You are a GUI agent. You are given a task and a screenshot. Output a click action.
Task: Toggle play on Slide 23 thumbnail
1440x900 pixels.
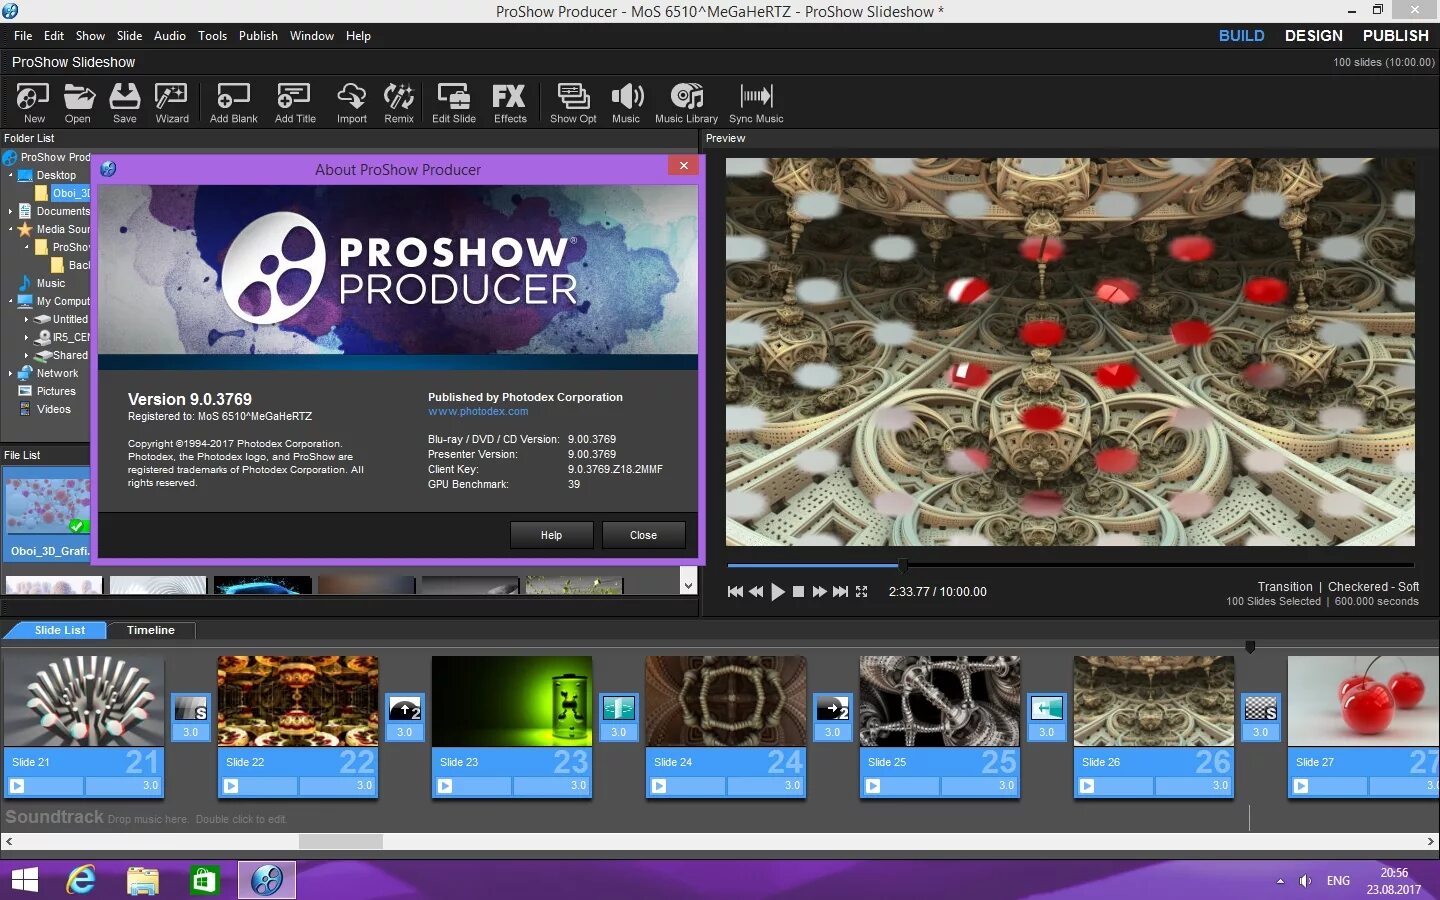point(445,786)
